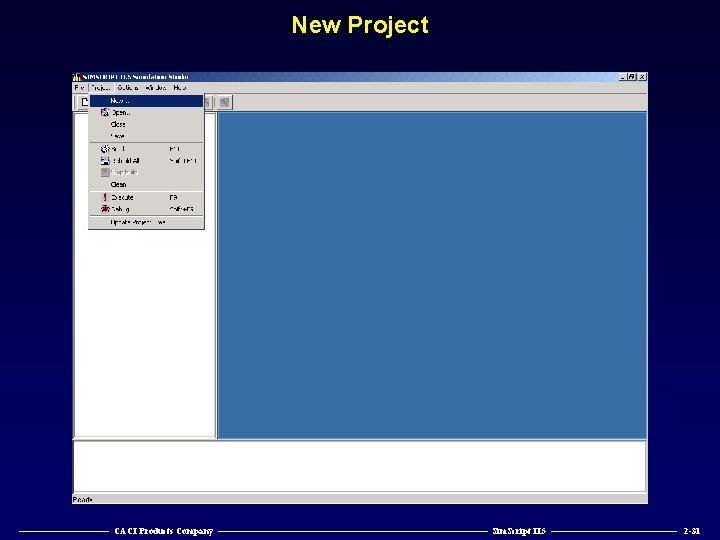Select Clean in the Project menu
This screenshot has width=720, height=540.
146,185
